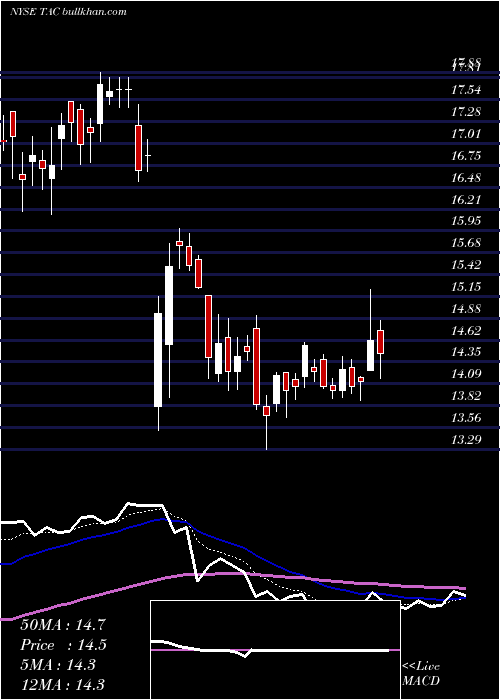Click the 13.82 price axis label
This screenshot has width=500, height=700.
point(466,396)
